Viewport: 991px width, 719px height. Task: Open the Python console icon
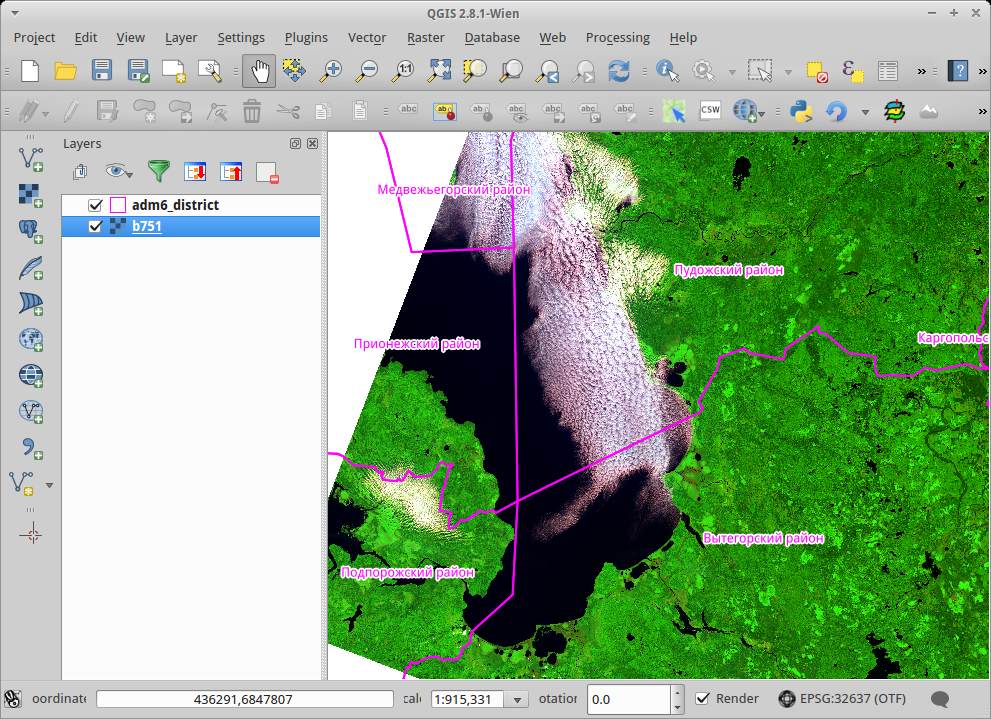click(x=800, y=110)
